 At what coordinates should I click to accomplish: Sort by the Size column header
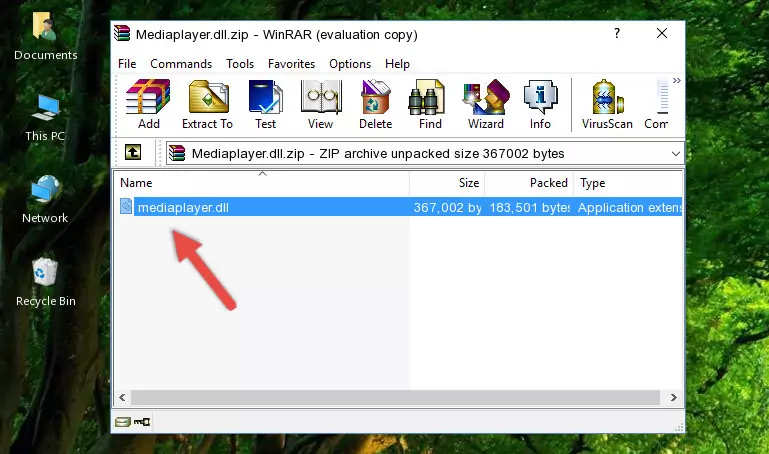coord(447,183)
